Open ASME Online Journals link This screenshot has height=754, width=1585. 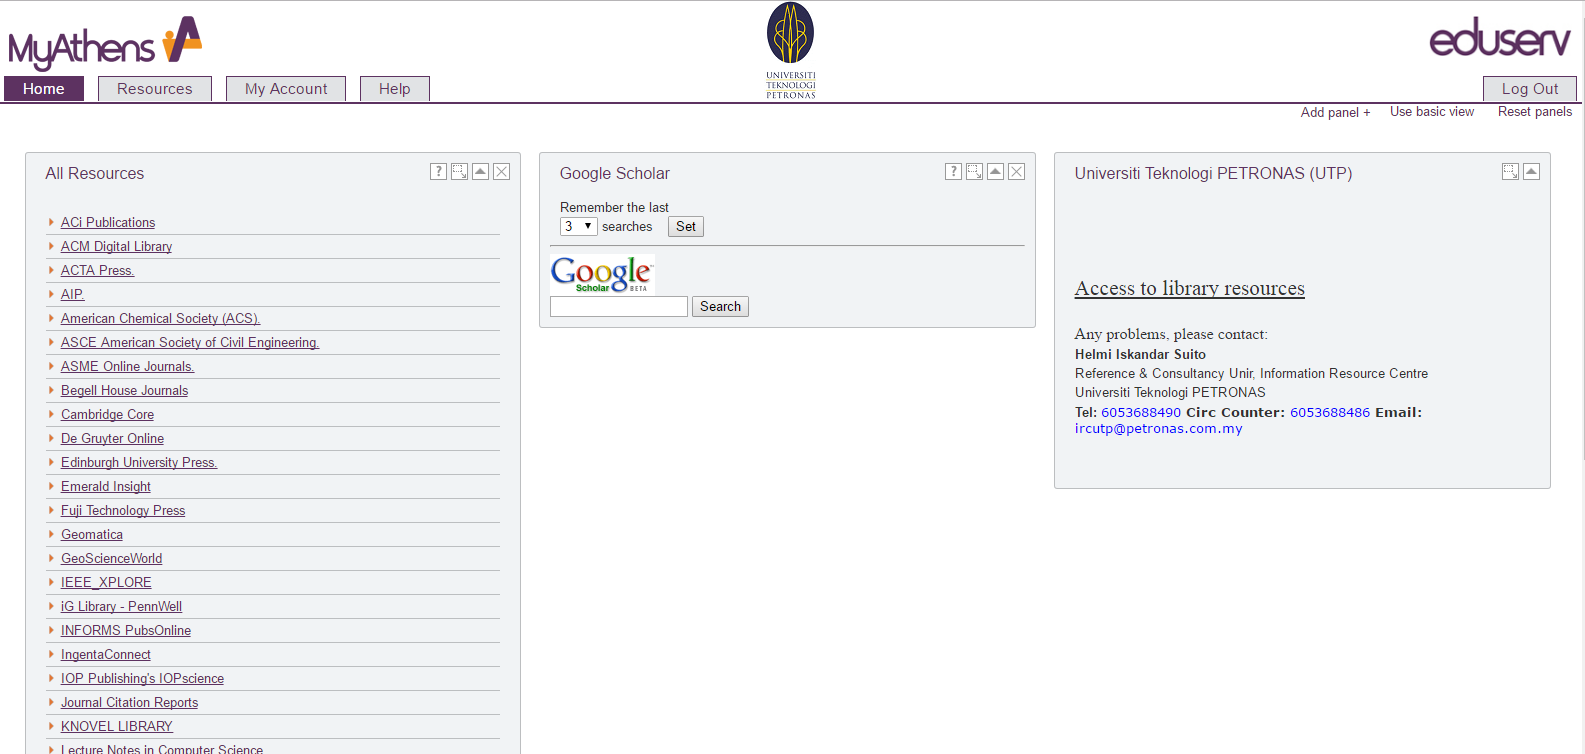[127, 366]
